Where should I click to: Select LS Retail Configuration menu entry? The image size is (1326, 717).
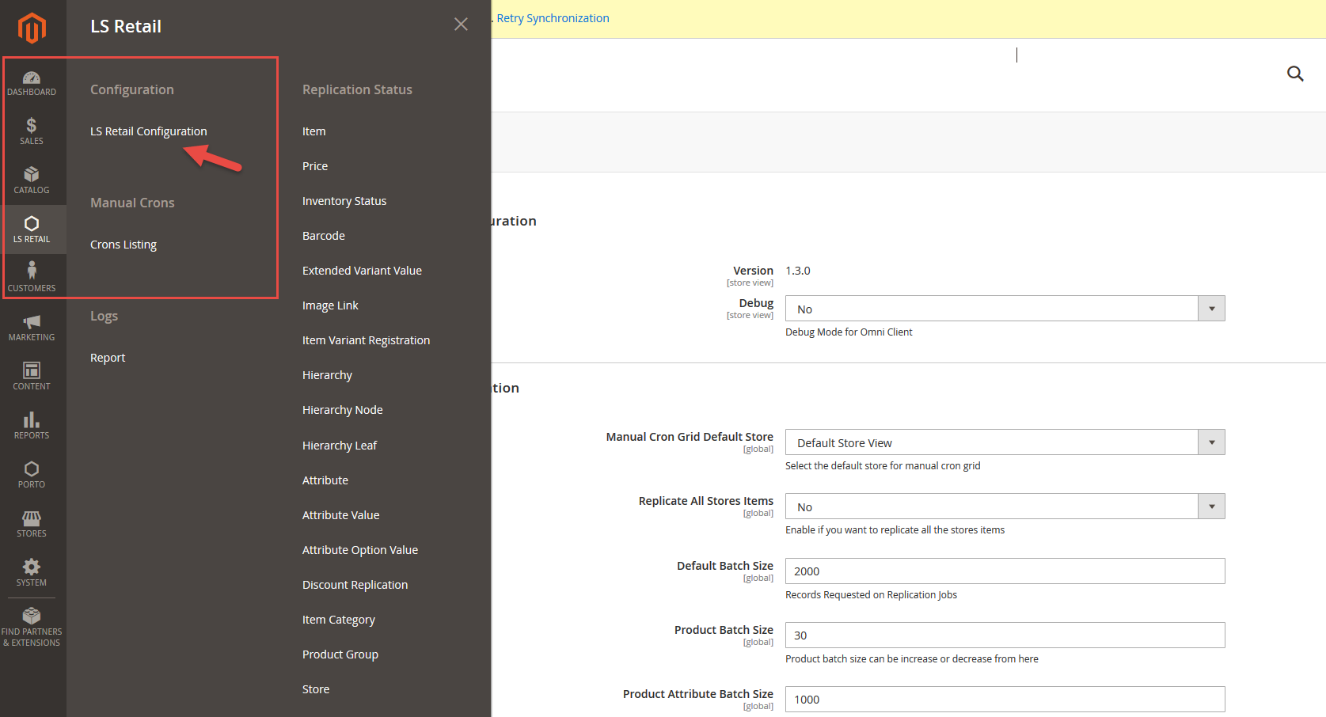pos(148,131)
